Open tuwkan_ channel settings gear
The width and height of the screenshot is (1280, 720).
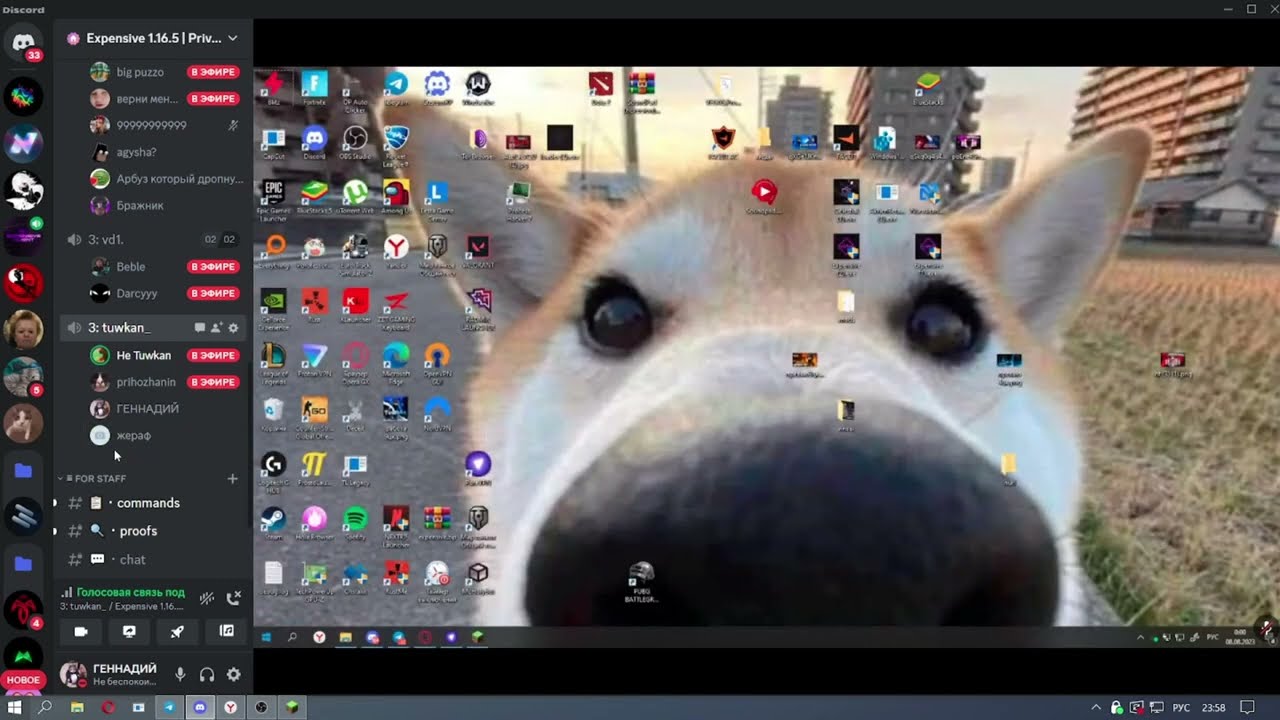(233, 328)
